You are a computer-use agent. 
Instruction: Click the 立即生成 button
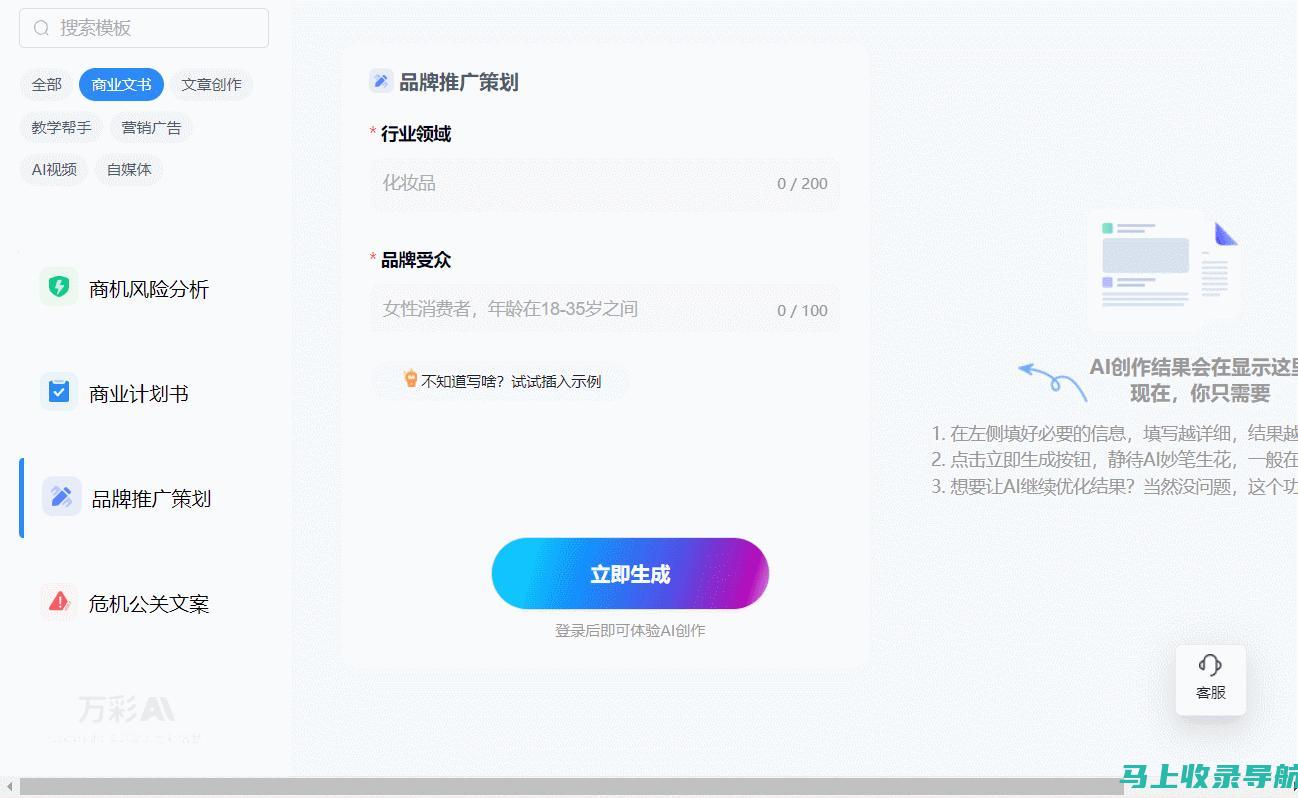click(x=630, y=574)
